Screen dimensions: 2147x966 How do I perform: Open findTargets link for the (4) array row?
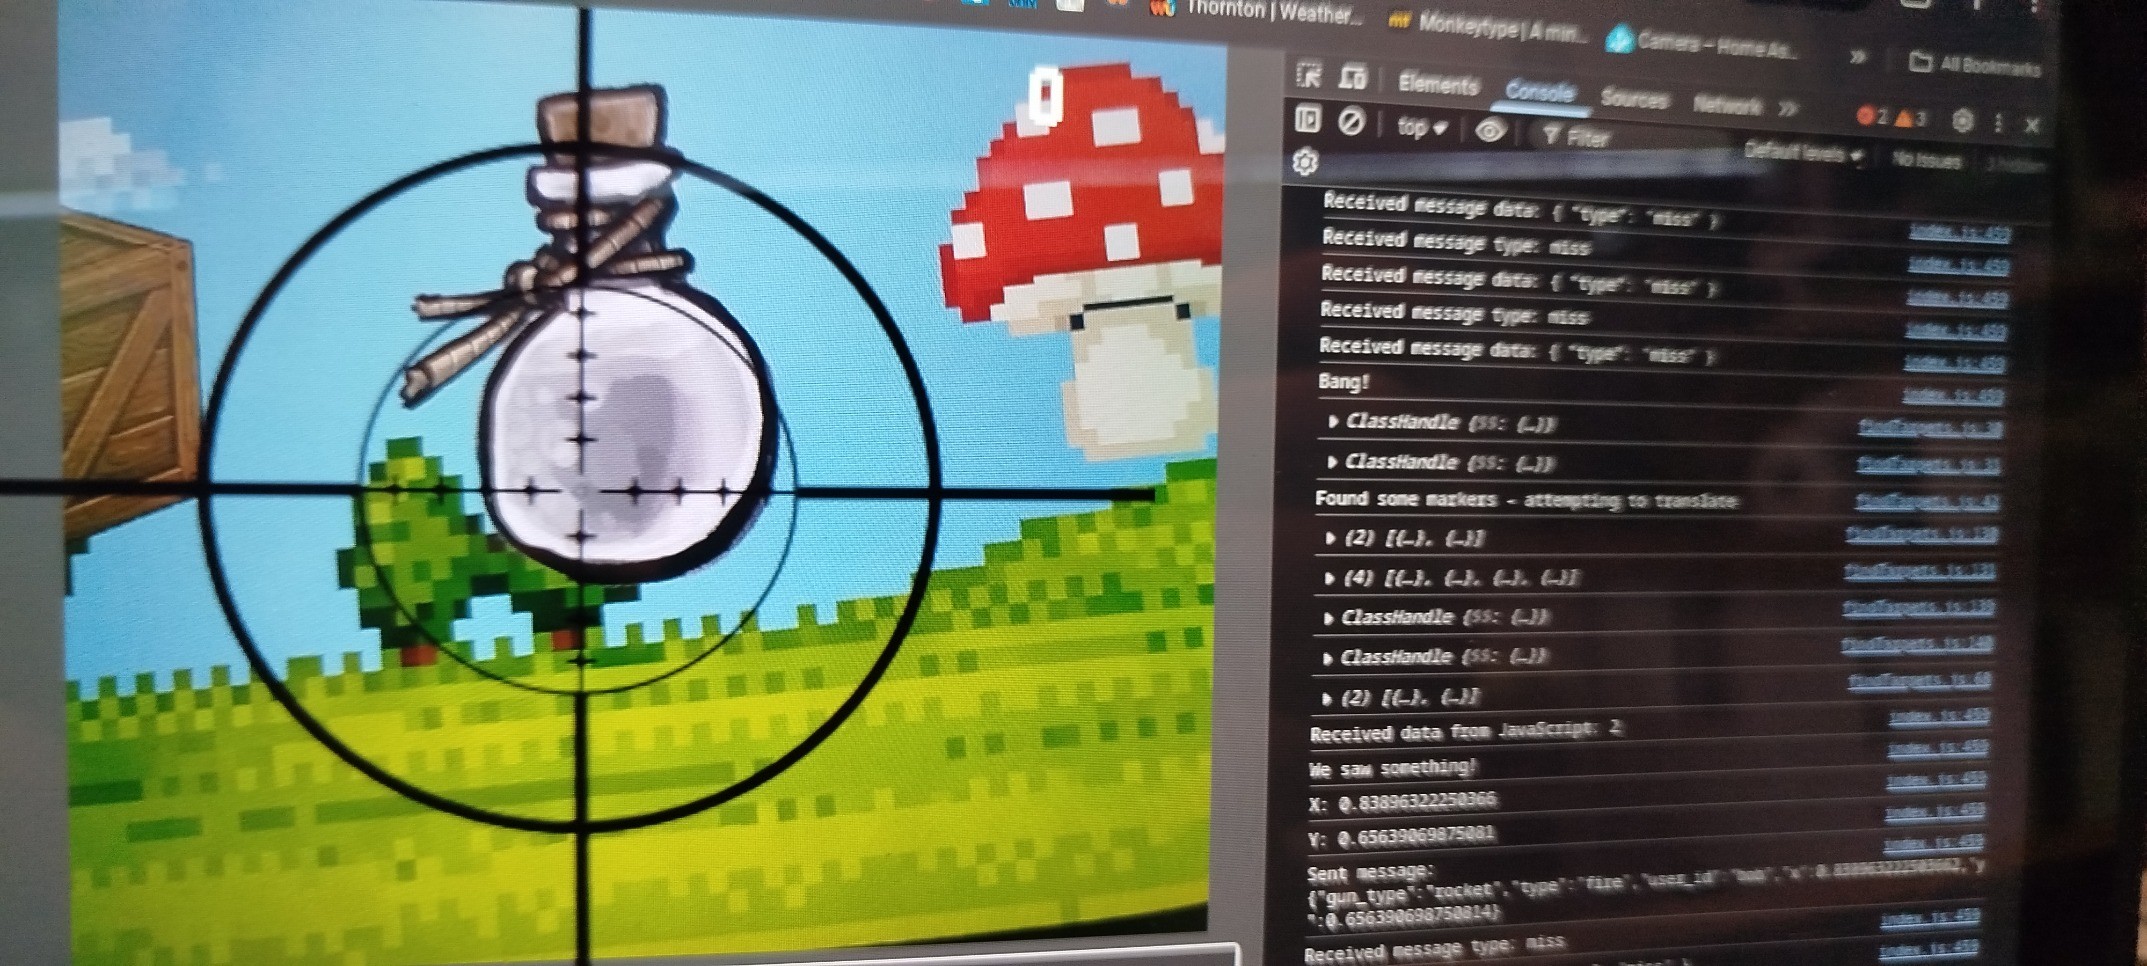click(1920, 572)
